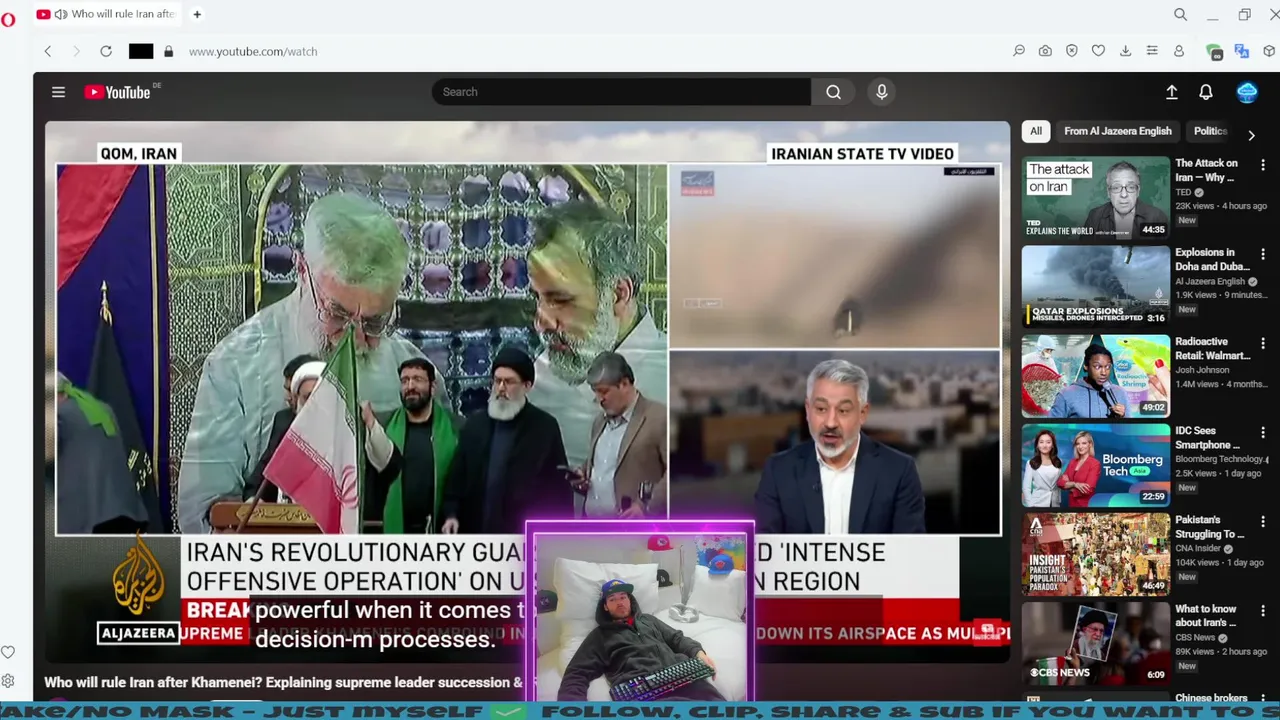Viewport: 1280px width, 720px height.
Task: Open the translate extension icon
Action: pyautogui.click(x=1242, y=51)
